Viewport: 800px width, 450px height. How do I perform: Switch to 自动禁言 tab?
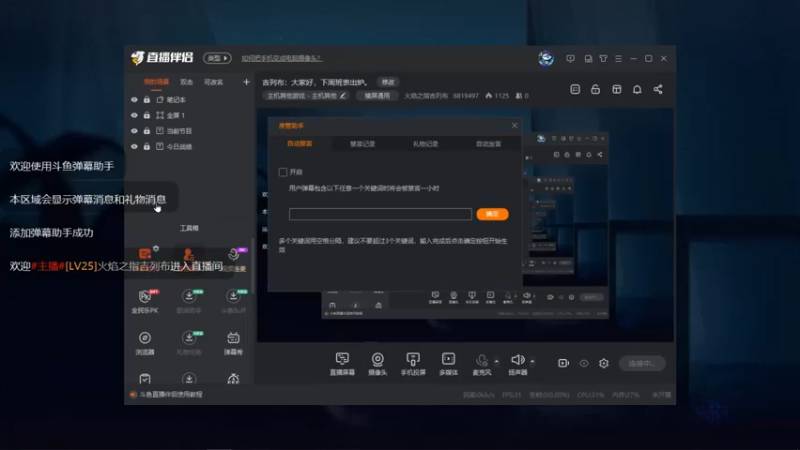click(299, 144)
